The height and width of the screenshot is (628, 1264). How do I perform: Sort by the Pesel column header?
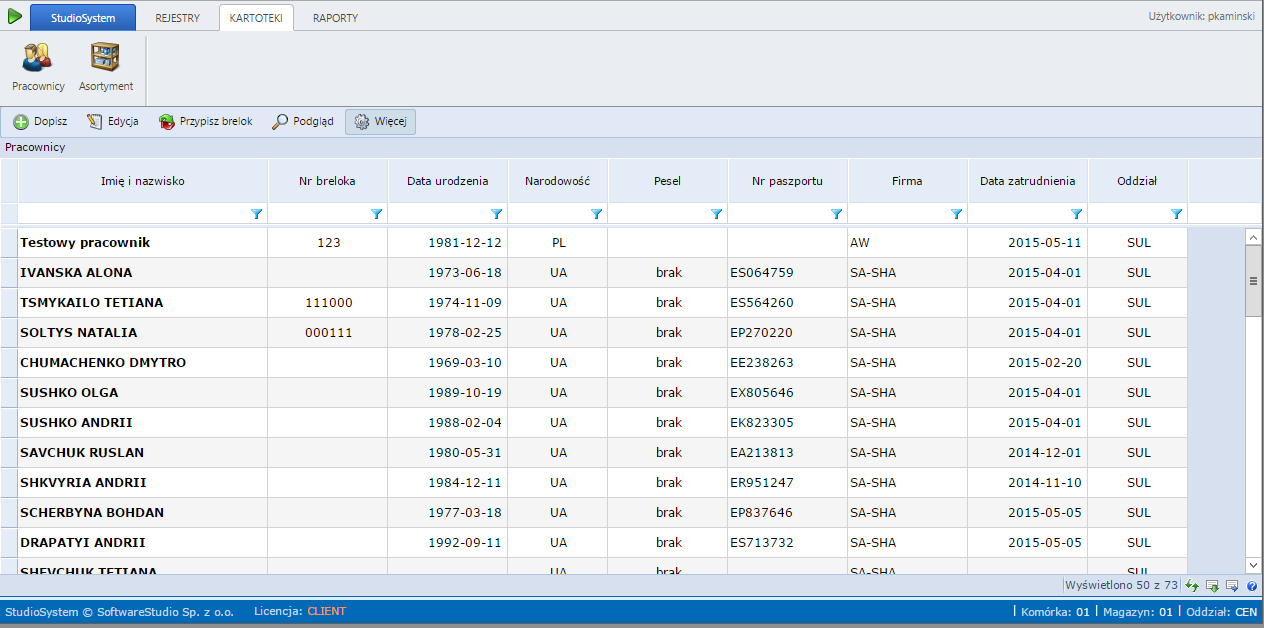(668, 181)
